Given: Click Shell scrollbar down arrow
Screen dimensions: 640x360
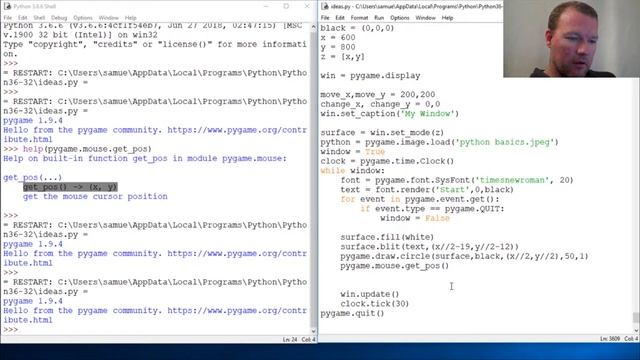Looking at the screenshot, I should coord(313,331).
